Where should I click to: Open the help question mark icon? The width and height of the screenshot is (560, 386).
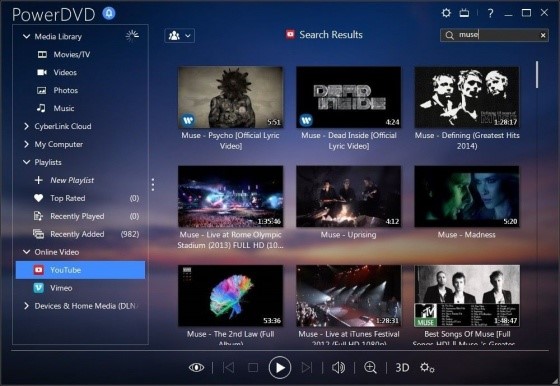(x=490, y=13)
